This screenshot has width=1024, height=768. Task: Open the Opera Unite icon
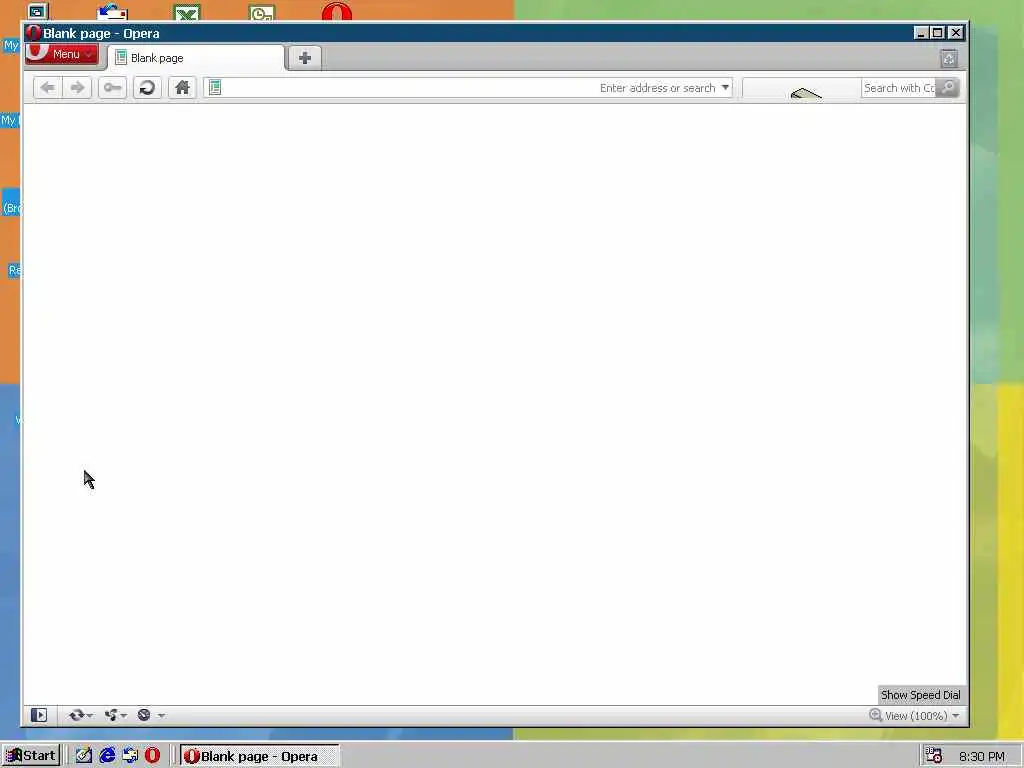(x=111, y=715)
